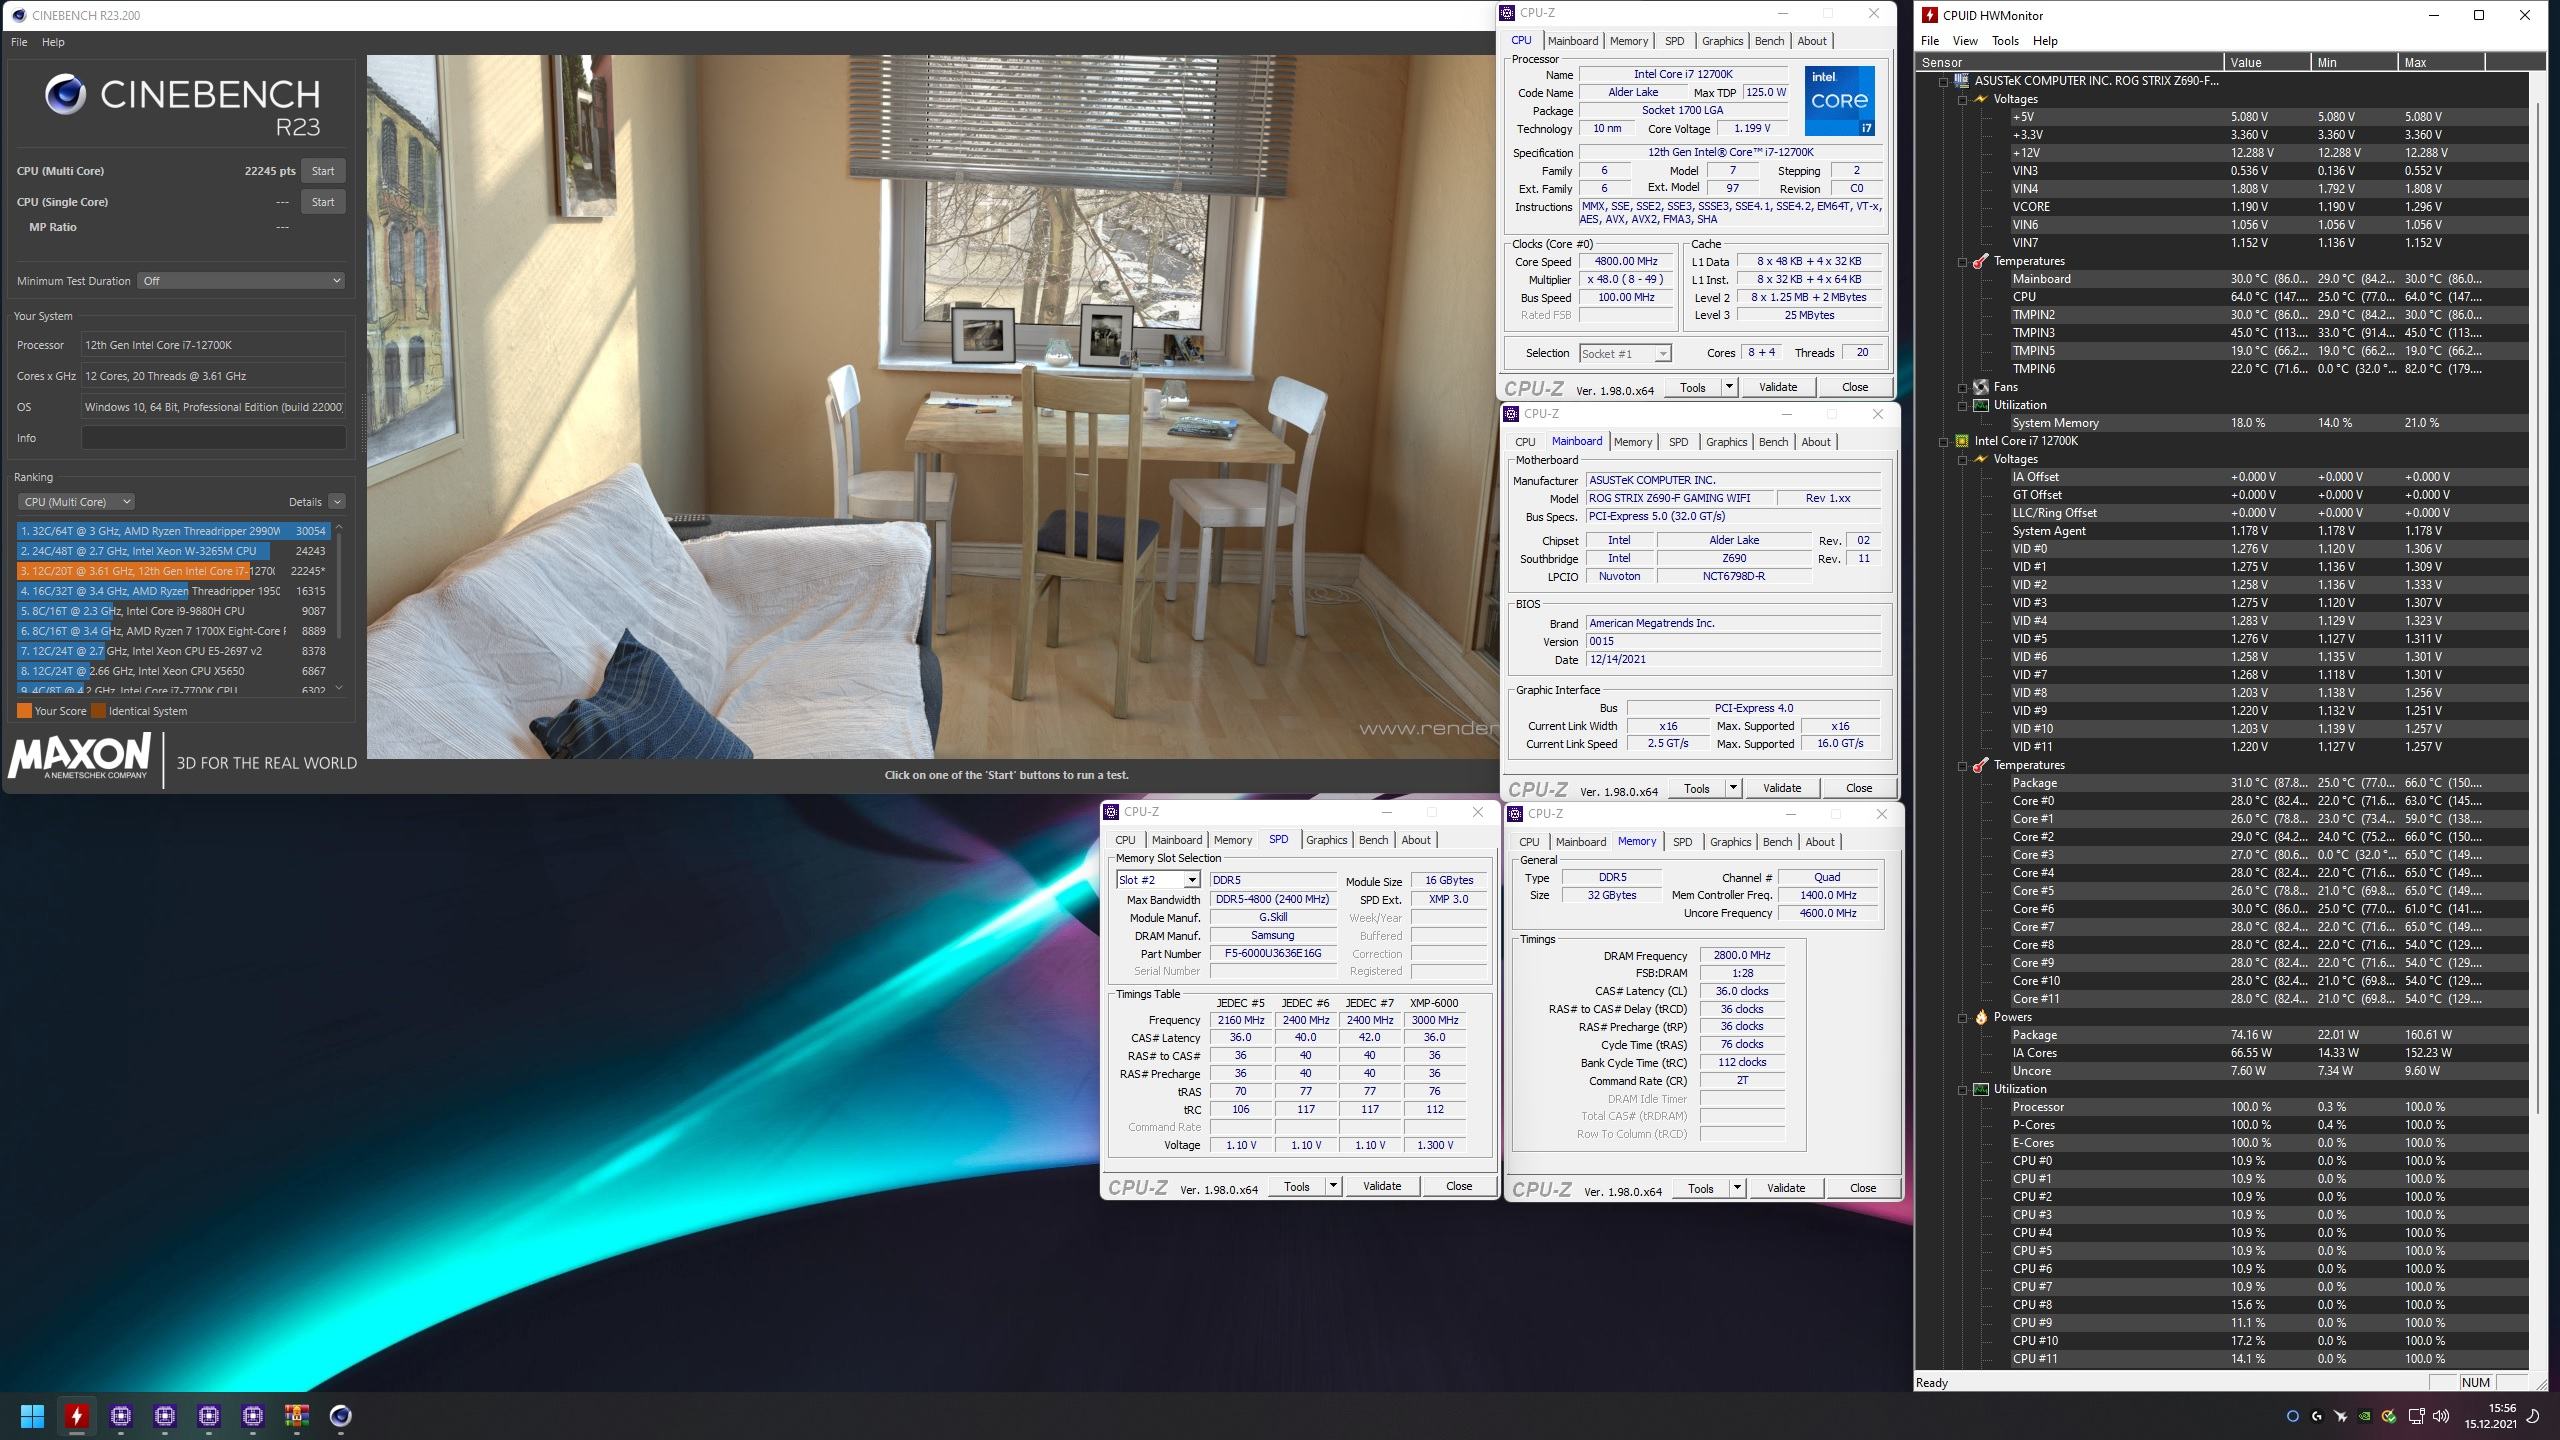Collapse the HWMonitor Fans tree node
2560x1440 pixels.
(1962, 387)
